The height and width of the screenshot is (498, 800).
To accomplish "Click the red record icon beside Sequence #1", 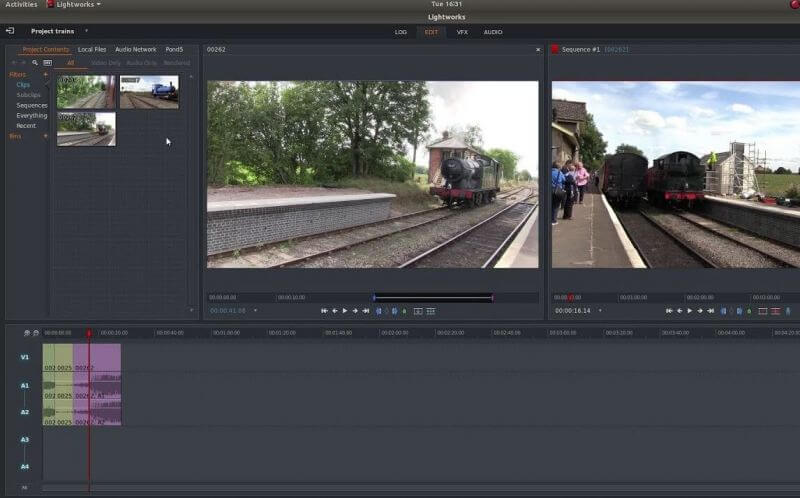I will (x=555, y=49).
